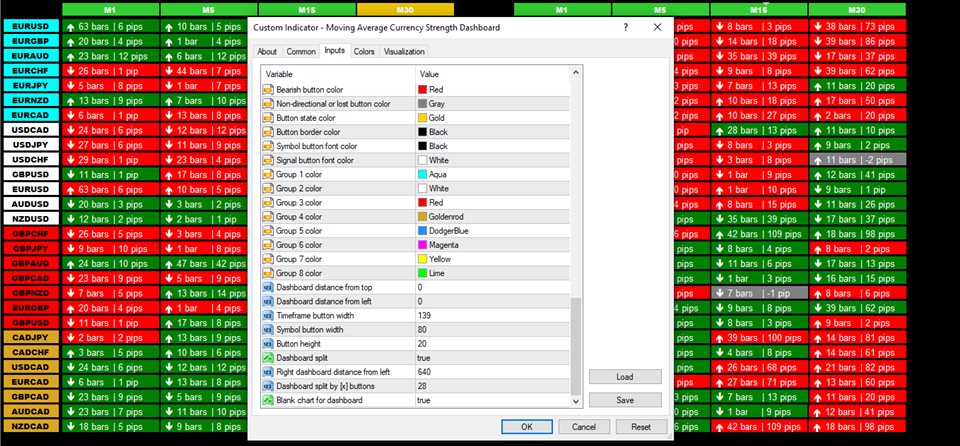The width and height of the screenshot is (960, 446).
Task: Click the Bearish button color variable icon
Action: click(267, 89)
